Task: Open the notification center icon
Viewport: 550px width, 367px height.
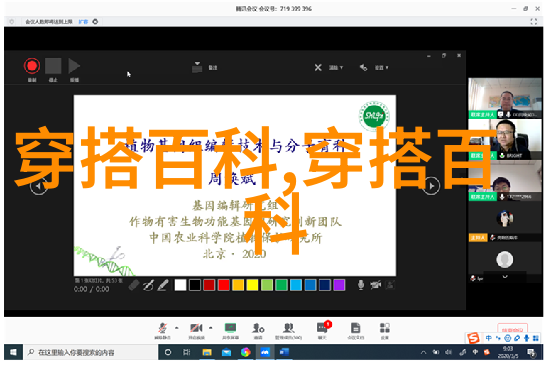Action: pyautogui.click(x=531, y=352)
